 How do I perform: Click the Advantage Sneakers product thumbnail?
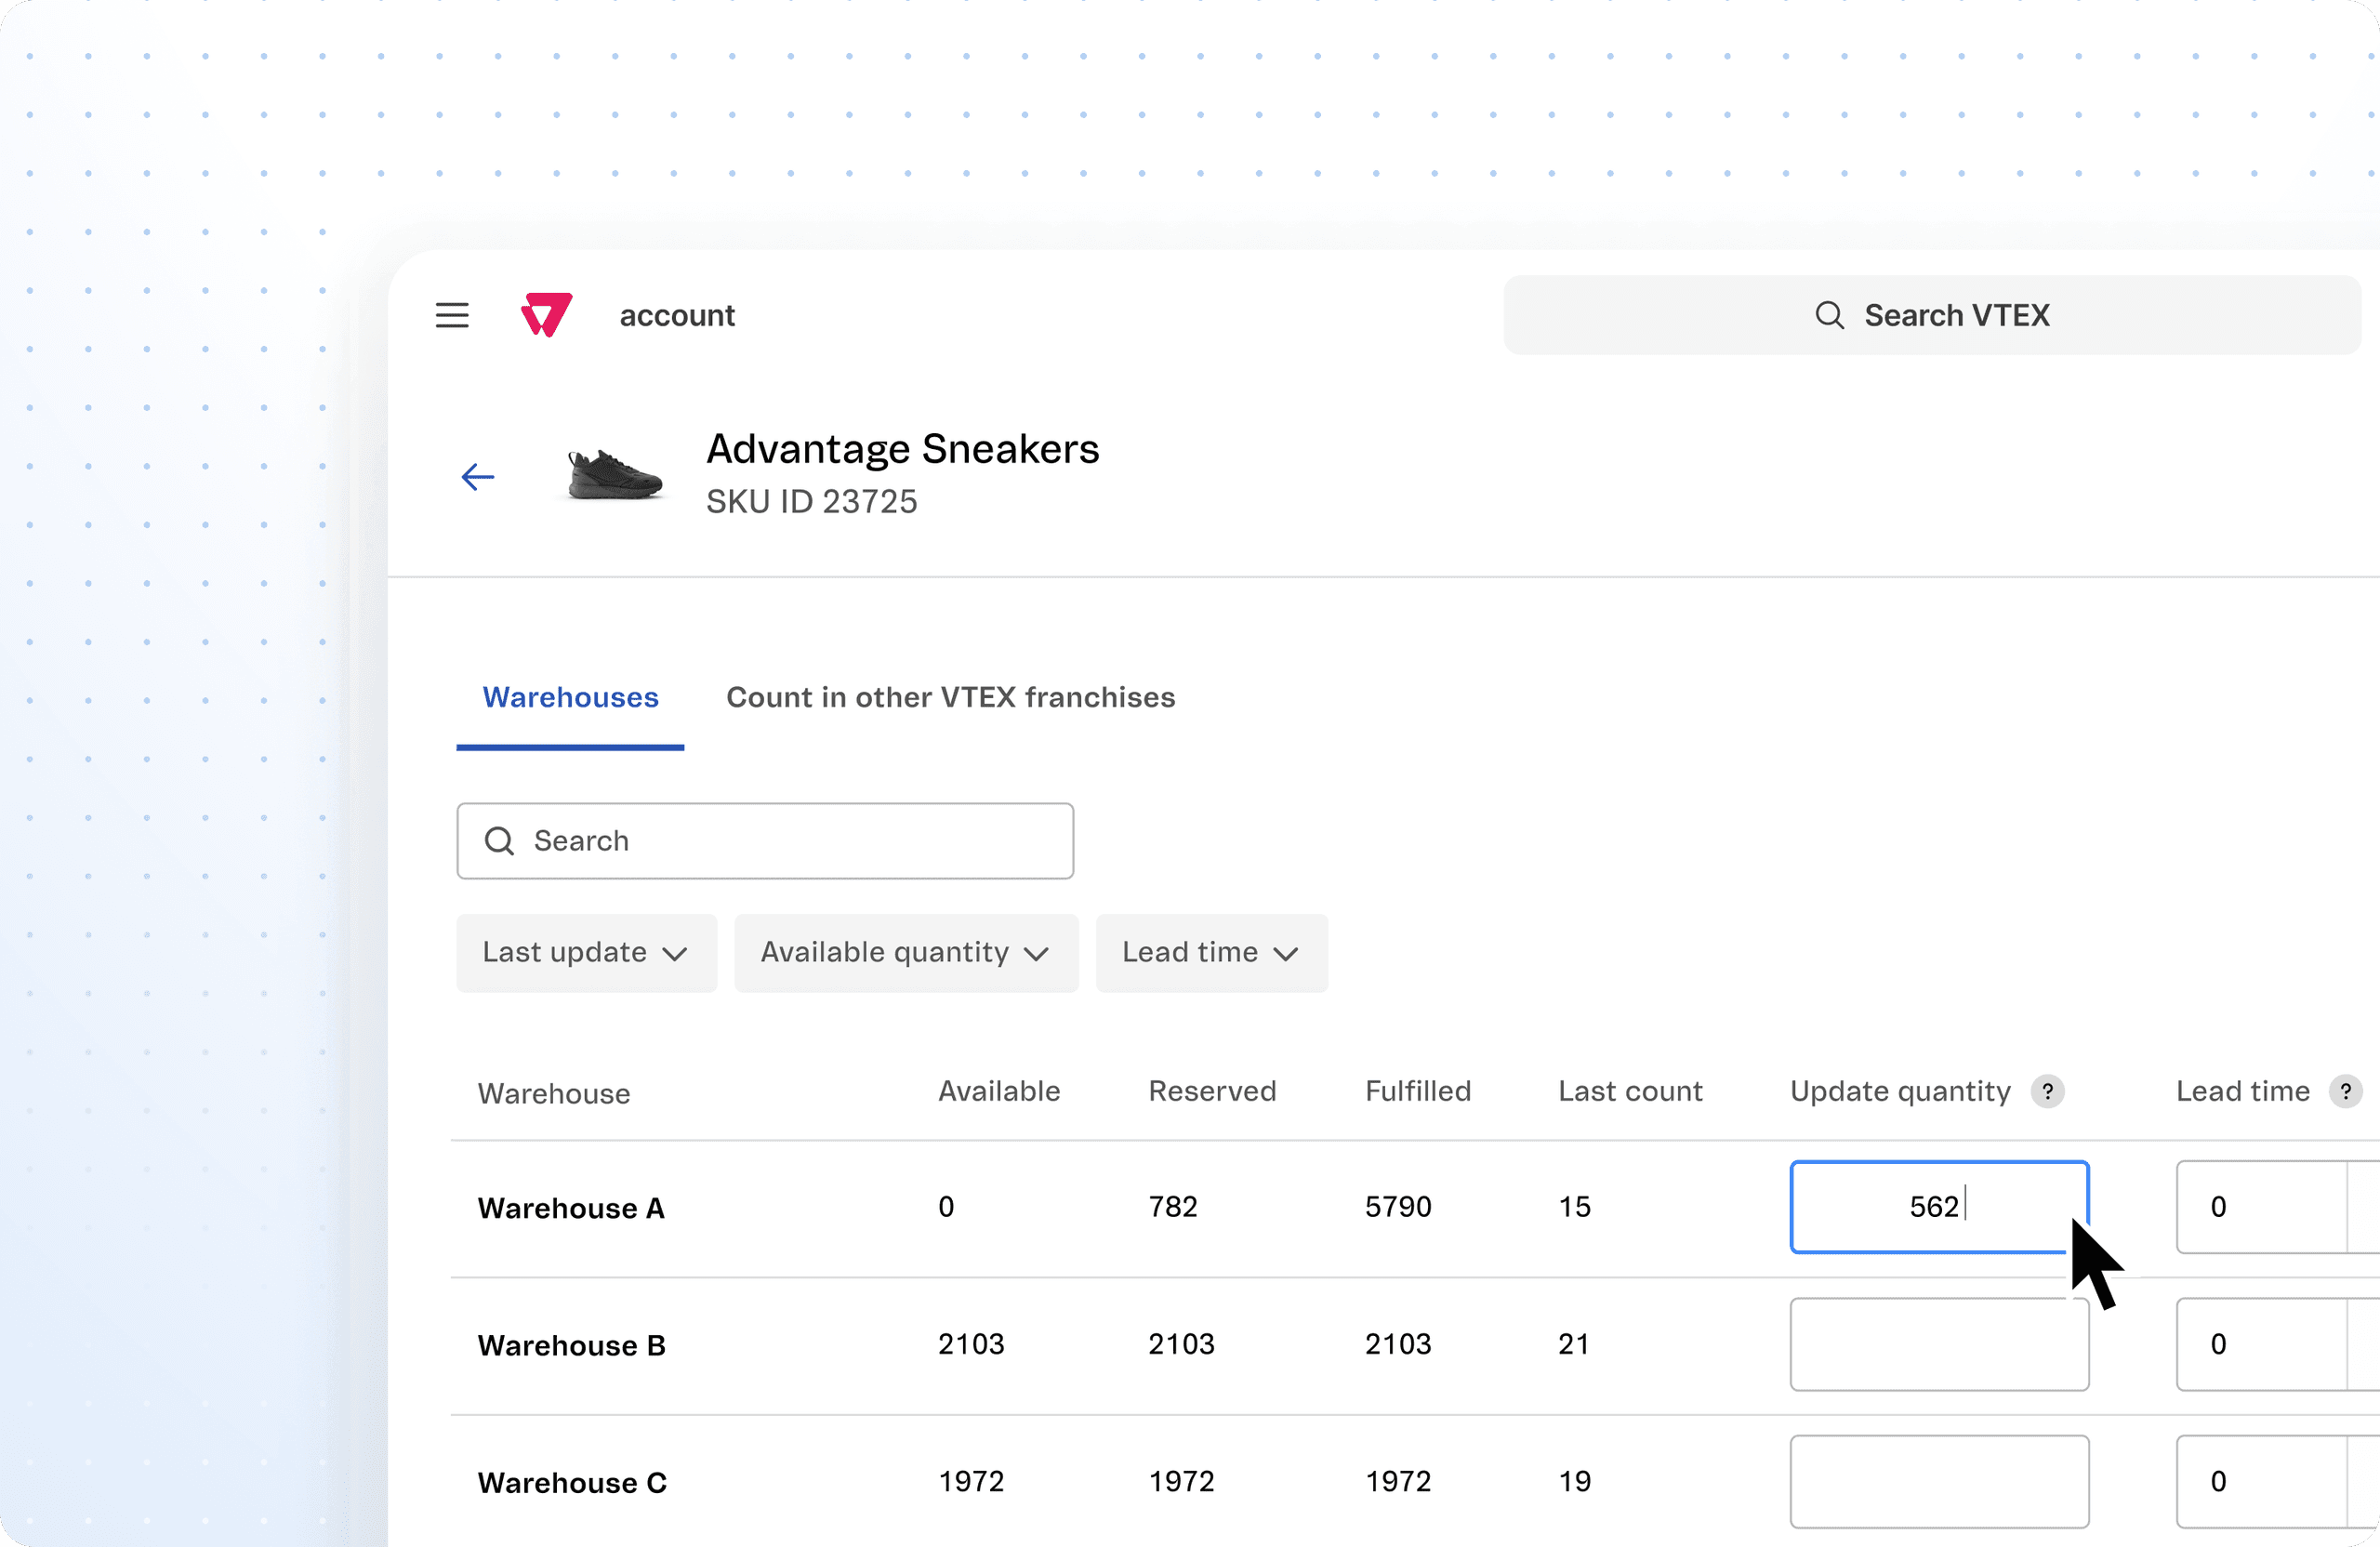(614, 475)
